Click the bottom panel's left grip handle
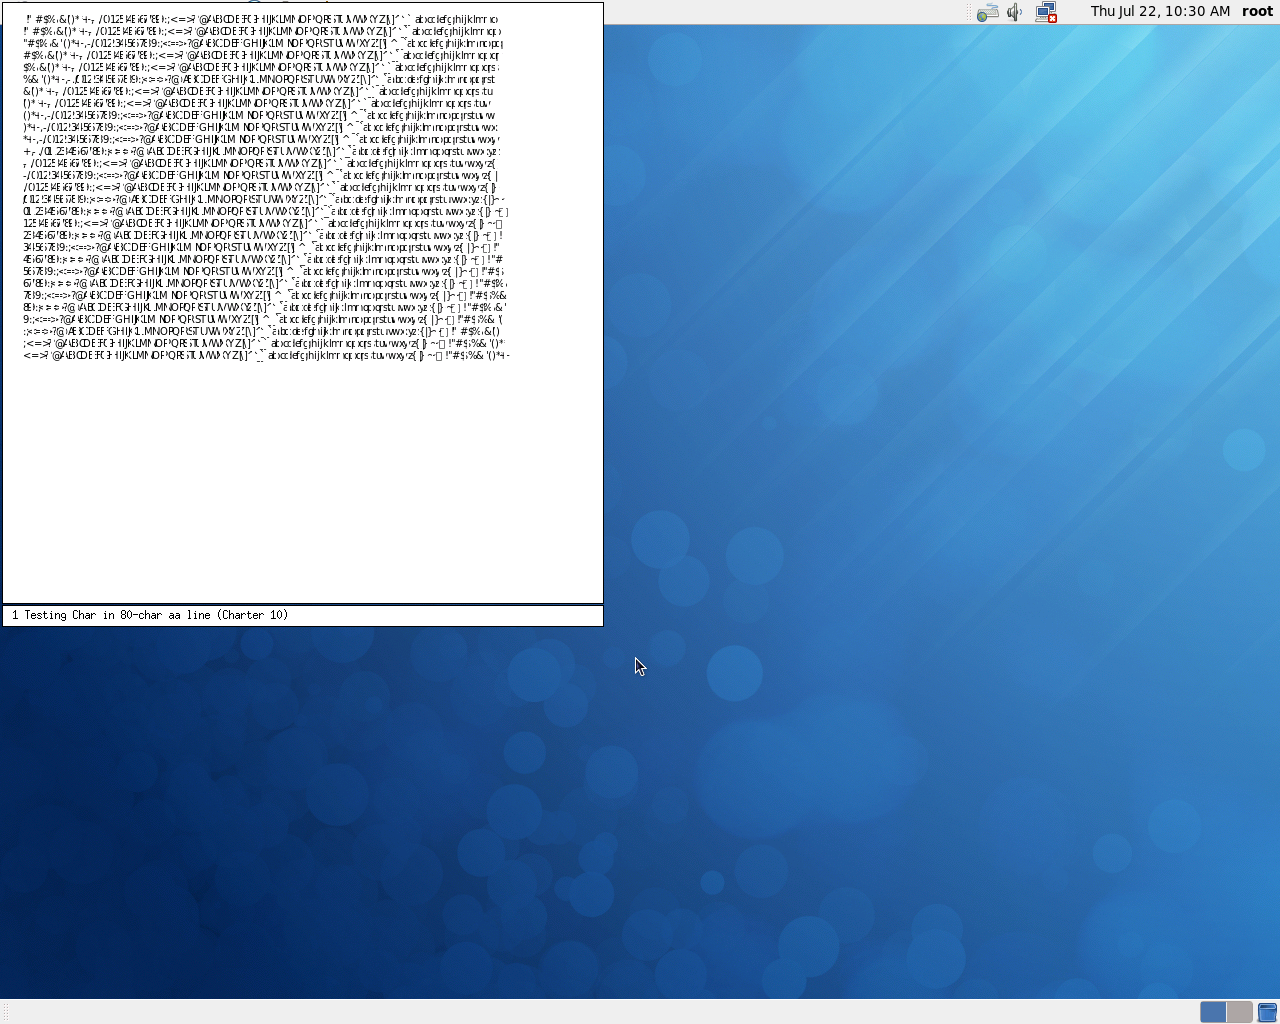The width and height of the screenshot is (1280, 1024). point(5,1012)
